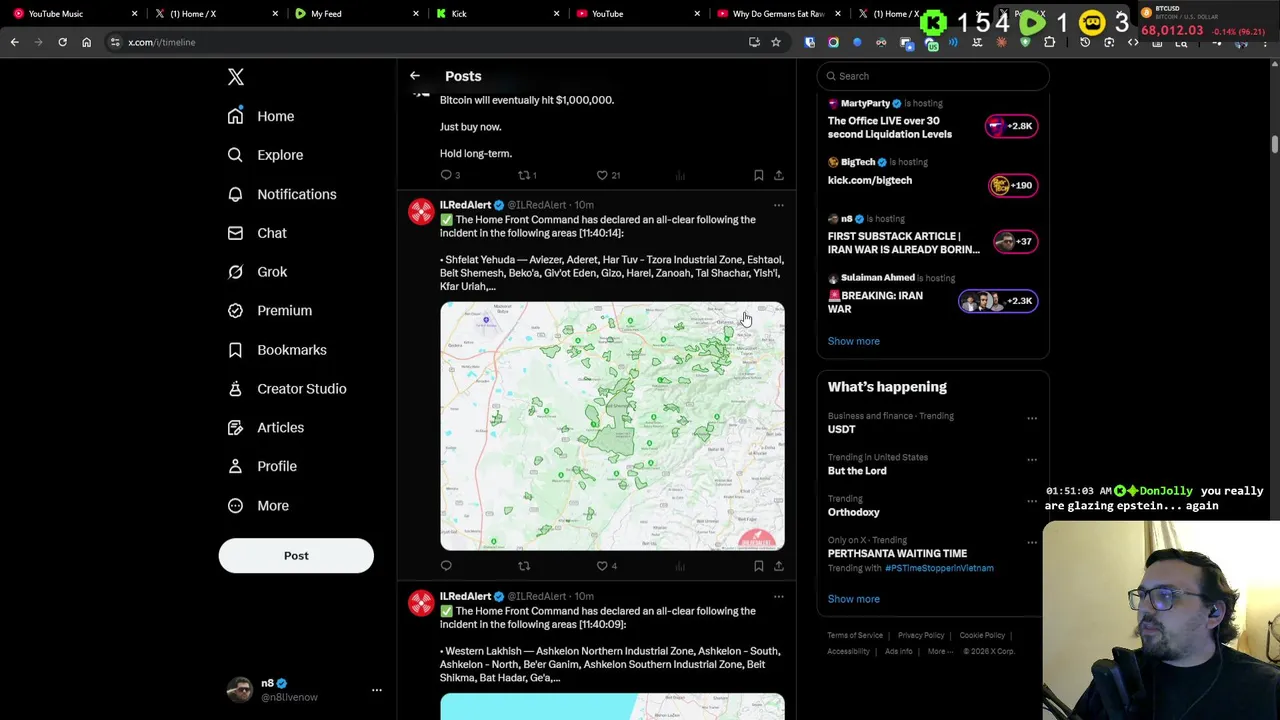Click the X search field

[x=933, y=76]
